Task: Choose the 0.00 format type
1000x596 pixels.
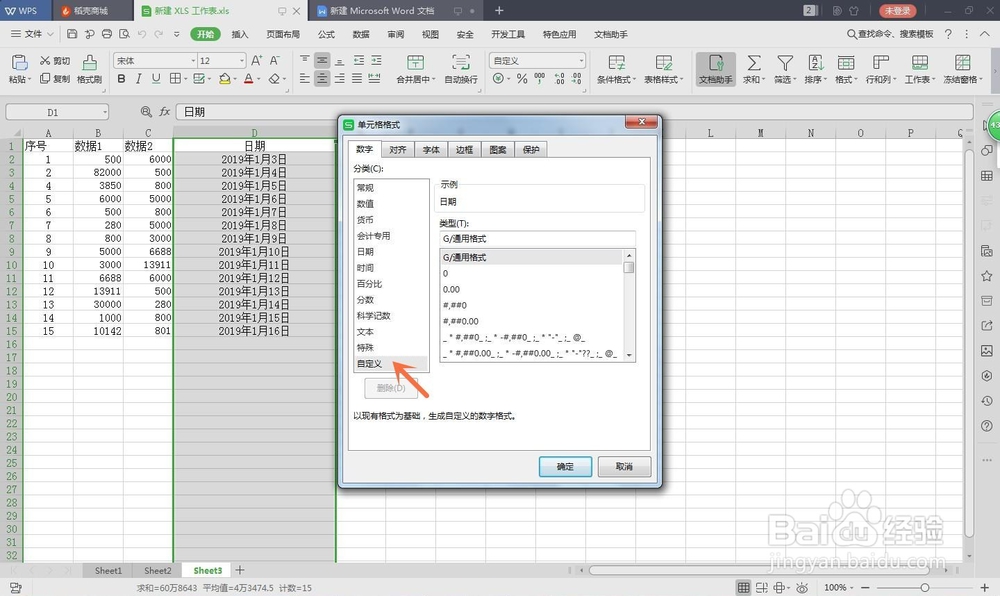Action: click(x=531, y=289)
